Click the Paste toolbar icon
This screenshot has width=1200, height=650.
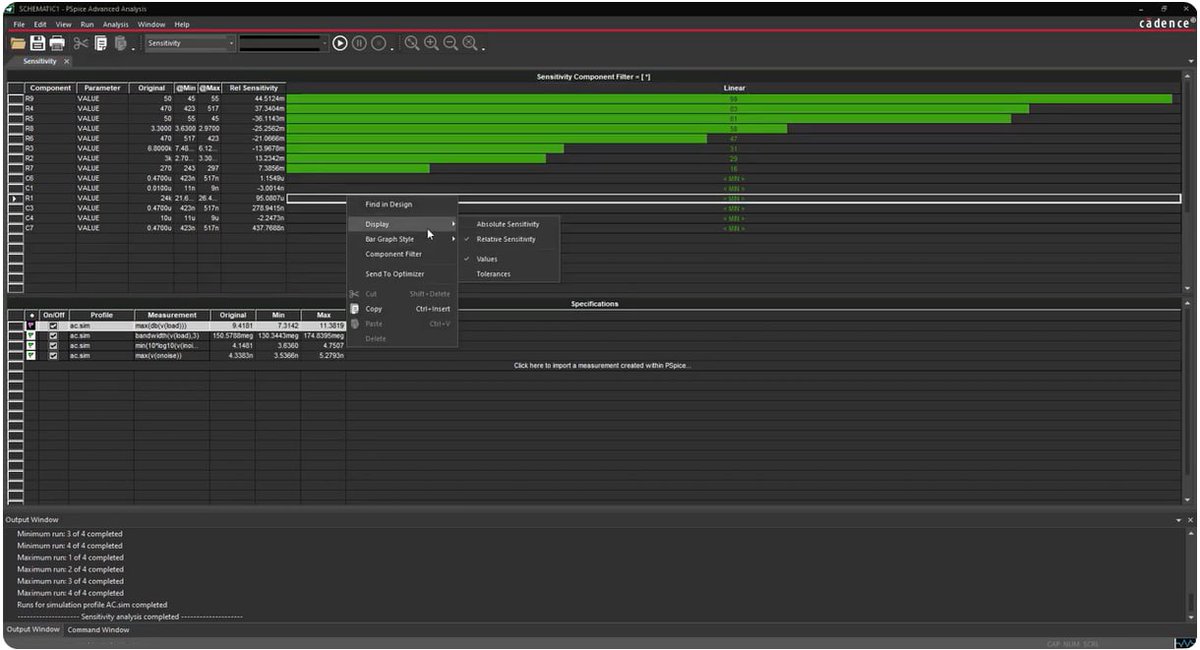pos(121,43)
